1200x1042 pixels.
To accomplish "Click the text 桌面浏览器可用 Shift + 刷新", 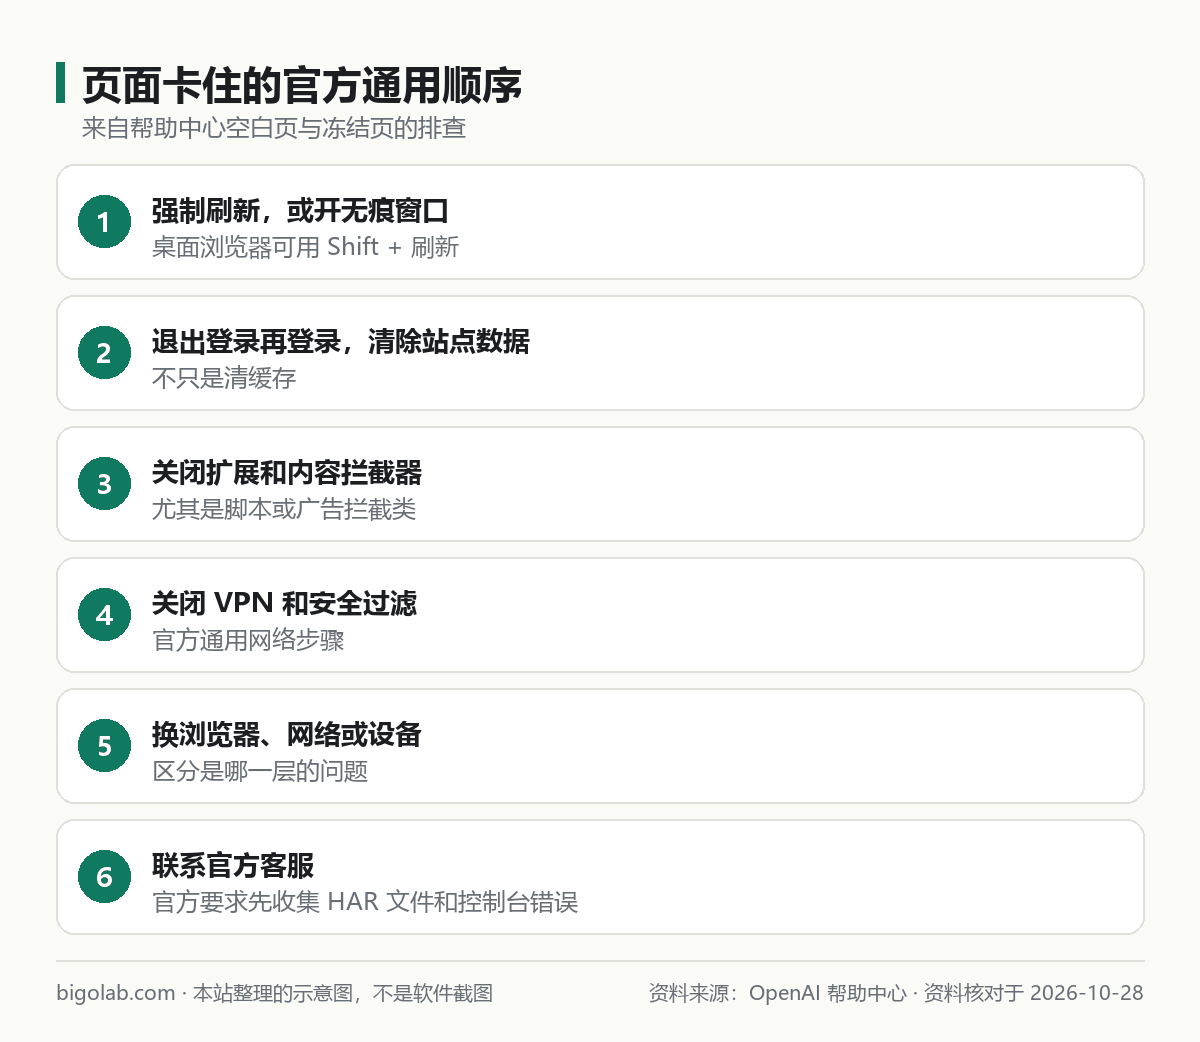I will [305, 247].
